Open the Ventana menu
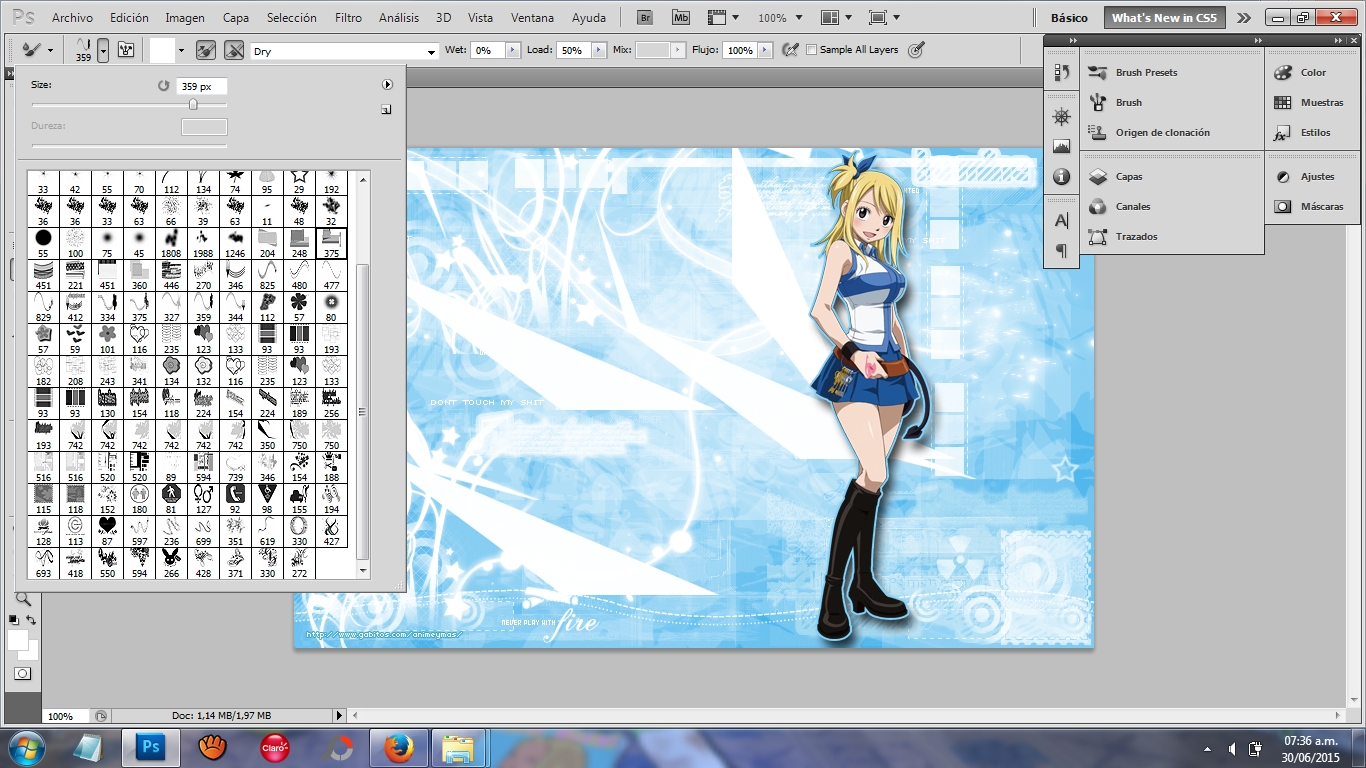The height and width of the screenshot is (768, 1366). tap(532, 18)
